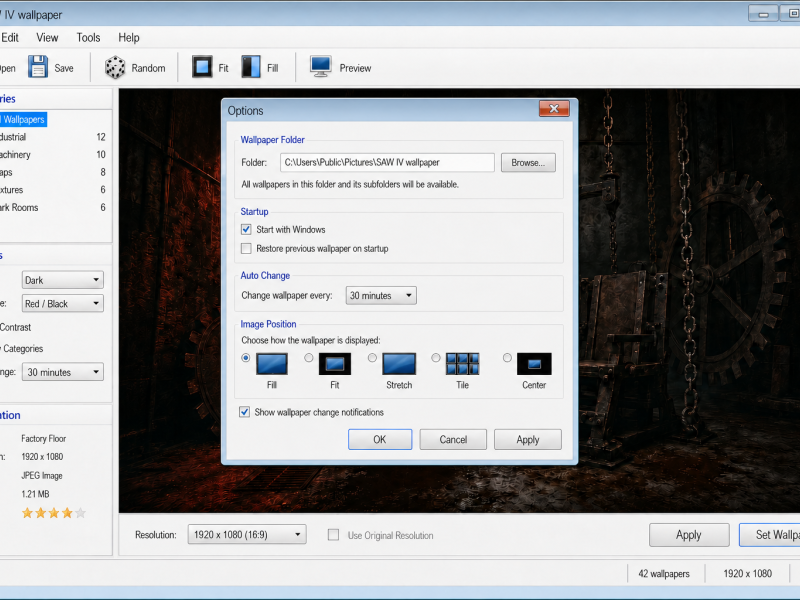Select the Center radio button
800x600 pixels.
point(507,358)
